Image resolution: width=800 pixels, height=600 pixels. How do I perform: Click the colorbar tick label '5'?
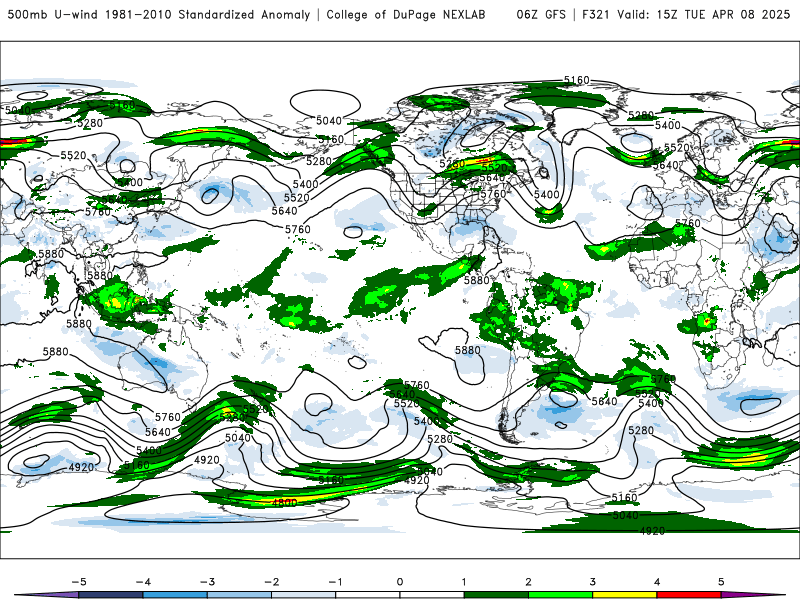tap(721, 582)
